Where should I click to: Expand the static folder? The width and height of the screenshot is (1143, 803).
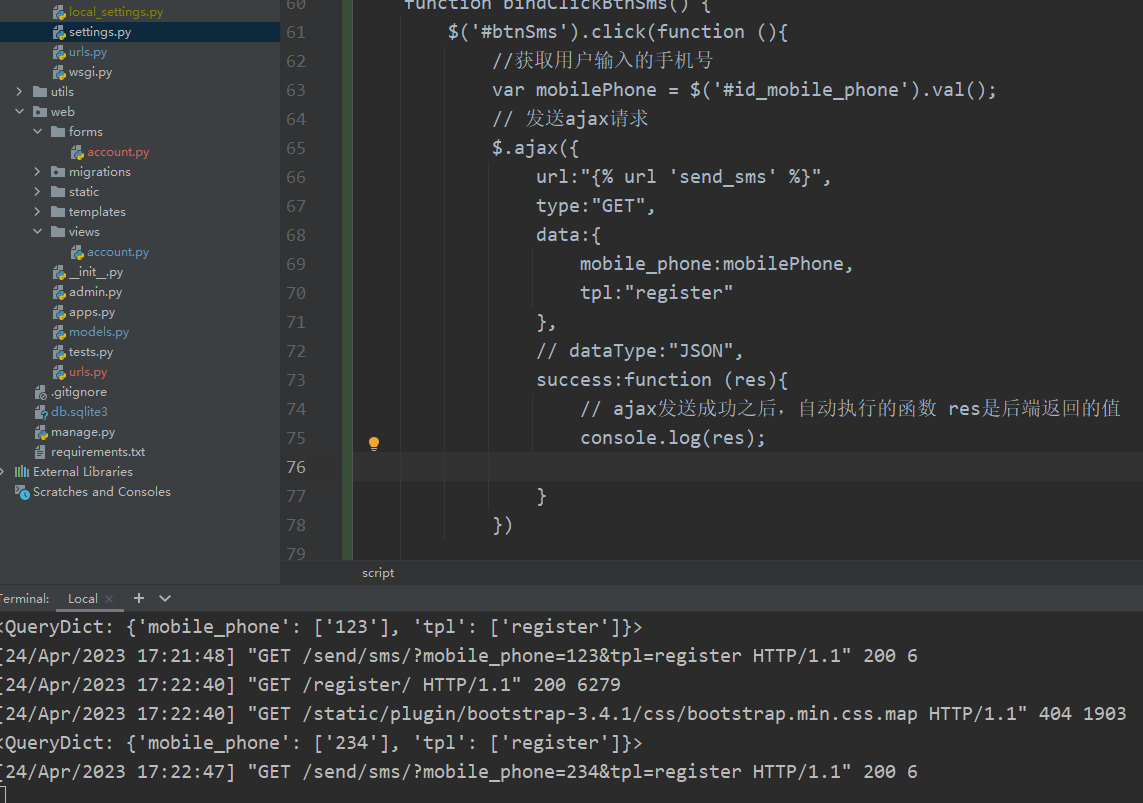click(38, 192)
